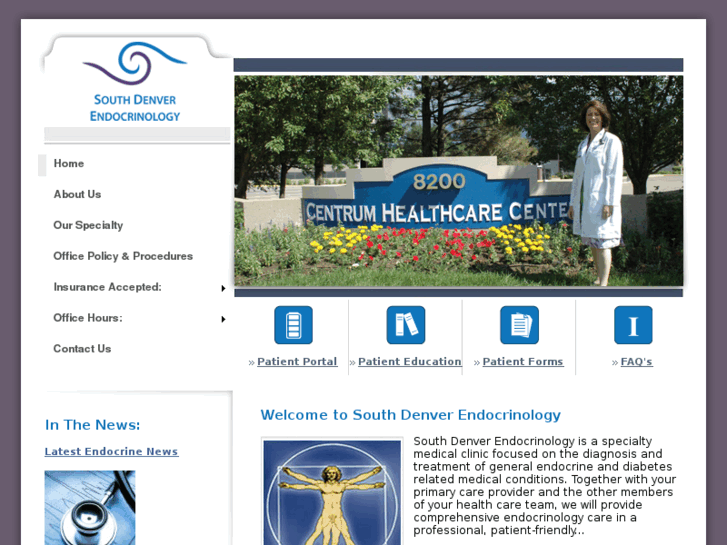Select Our Specialty in the menu

(x=88, y=225)
